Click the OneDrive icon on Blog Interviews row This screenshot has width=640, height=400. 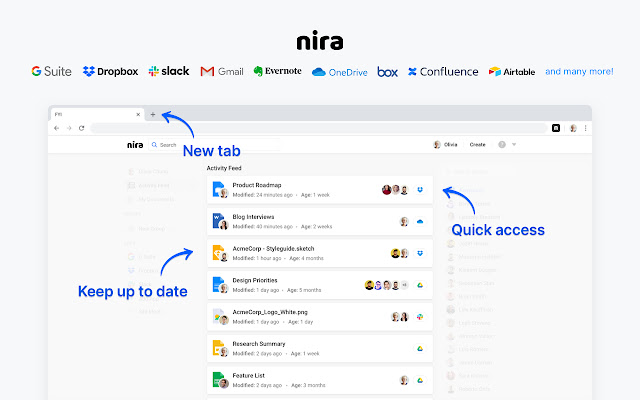point(420,222)
